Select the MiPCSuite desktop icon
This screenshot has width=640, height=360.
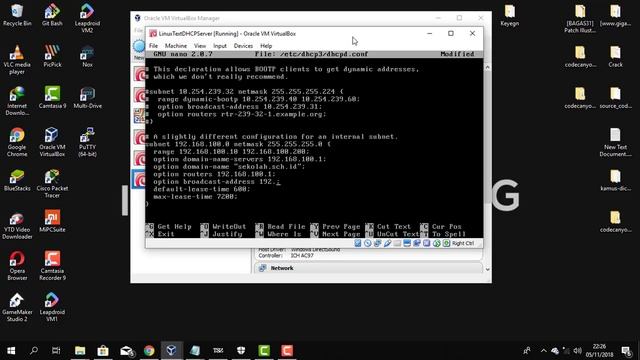[52, 221]
